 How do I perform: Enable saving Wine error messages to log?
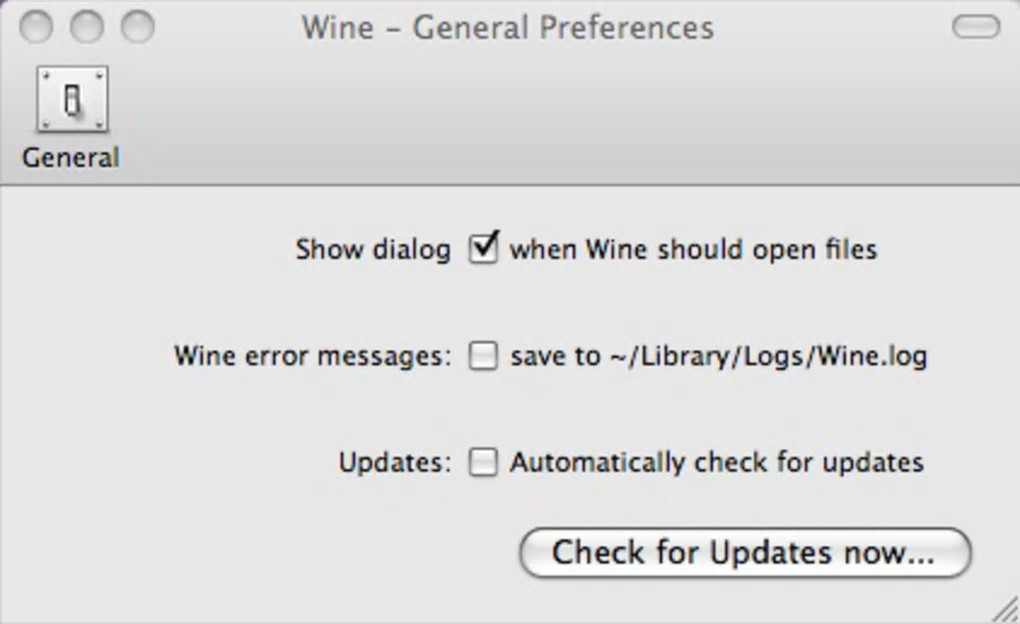point(484,355)
